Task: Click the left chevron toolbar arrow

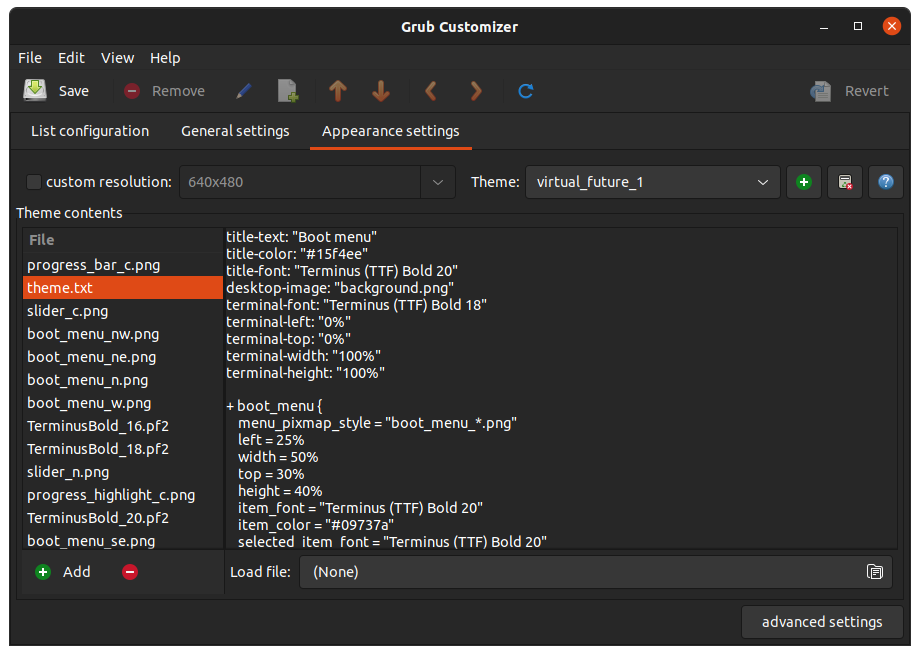Action: coord(431,91)
